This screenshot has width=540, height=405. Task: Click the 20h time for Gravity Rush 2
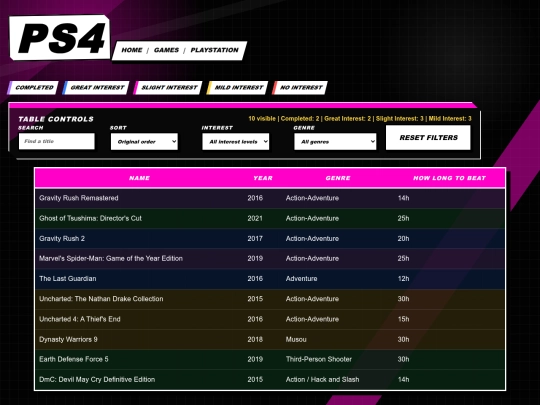pos(403,238)
